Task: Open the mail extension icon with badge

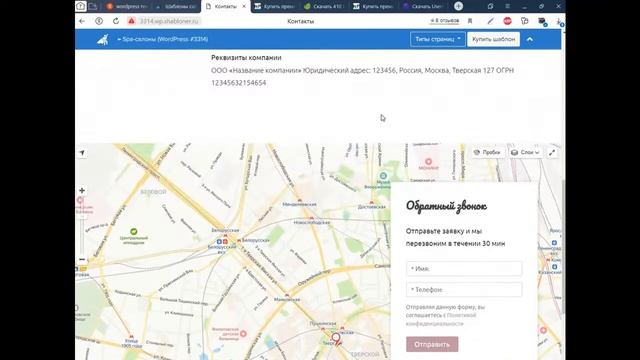Action: coord(542,21)
